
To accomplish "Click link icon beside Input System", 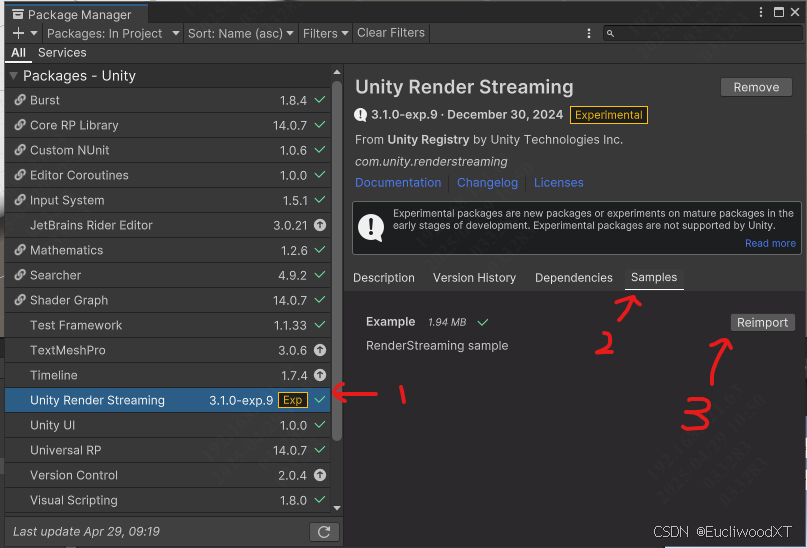I will point(20,200).
